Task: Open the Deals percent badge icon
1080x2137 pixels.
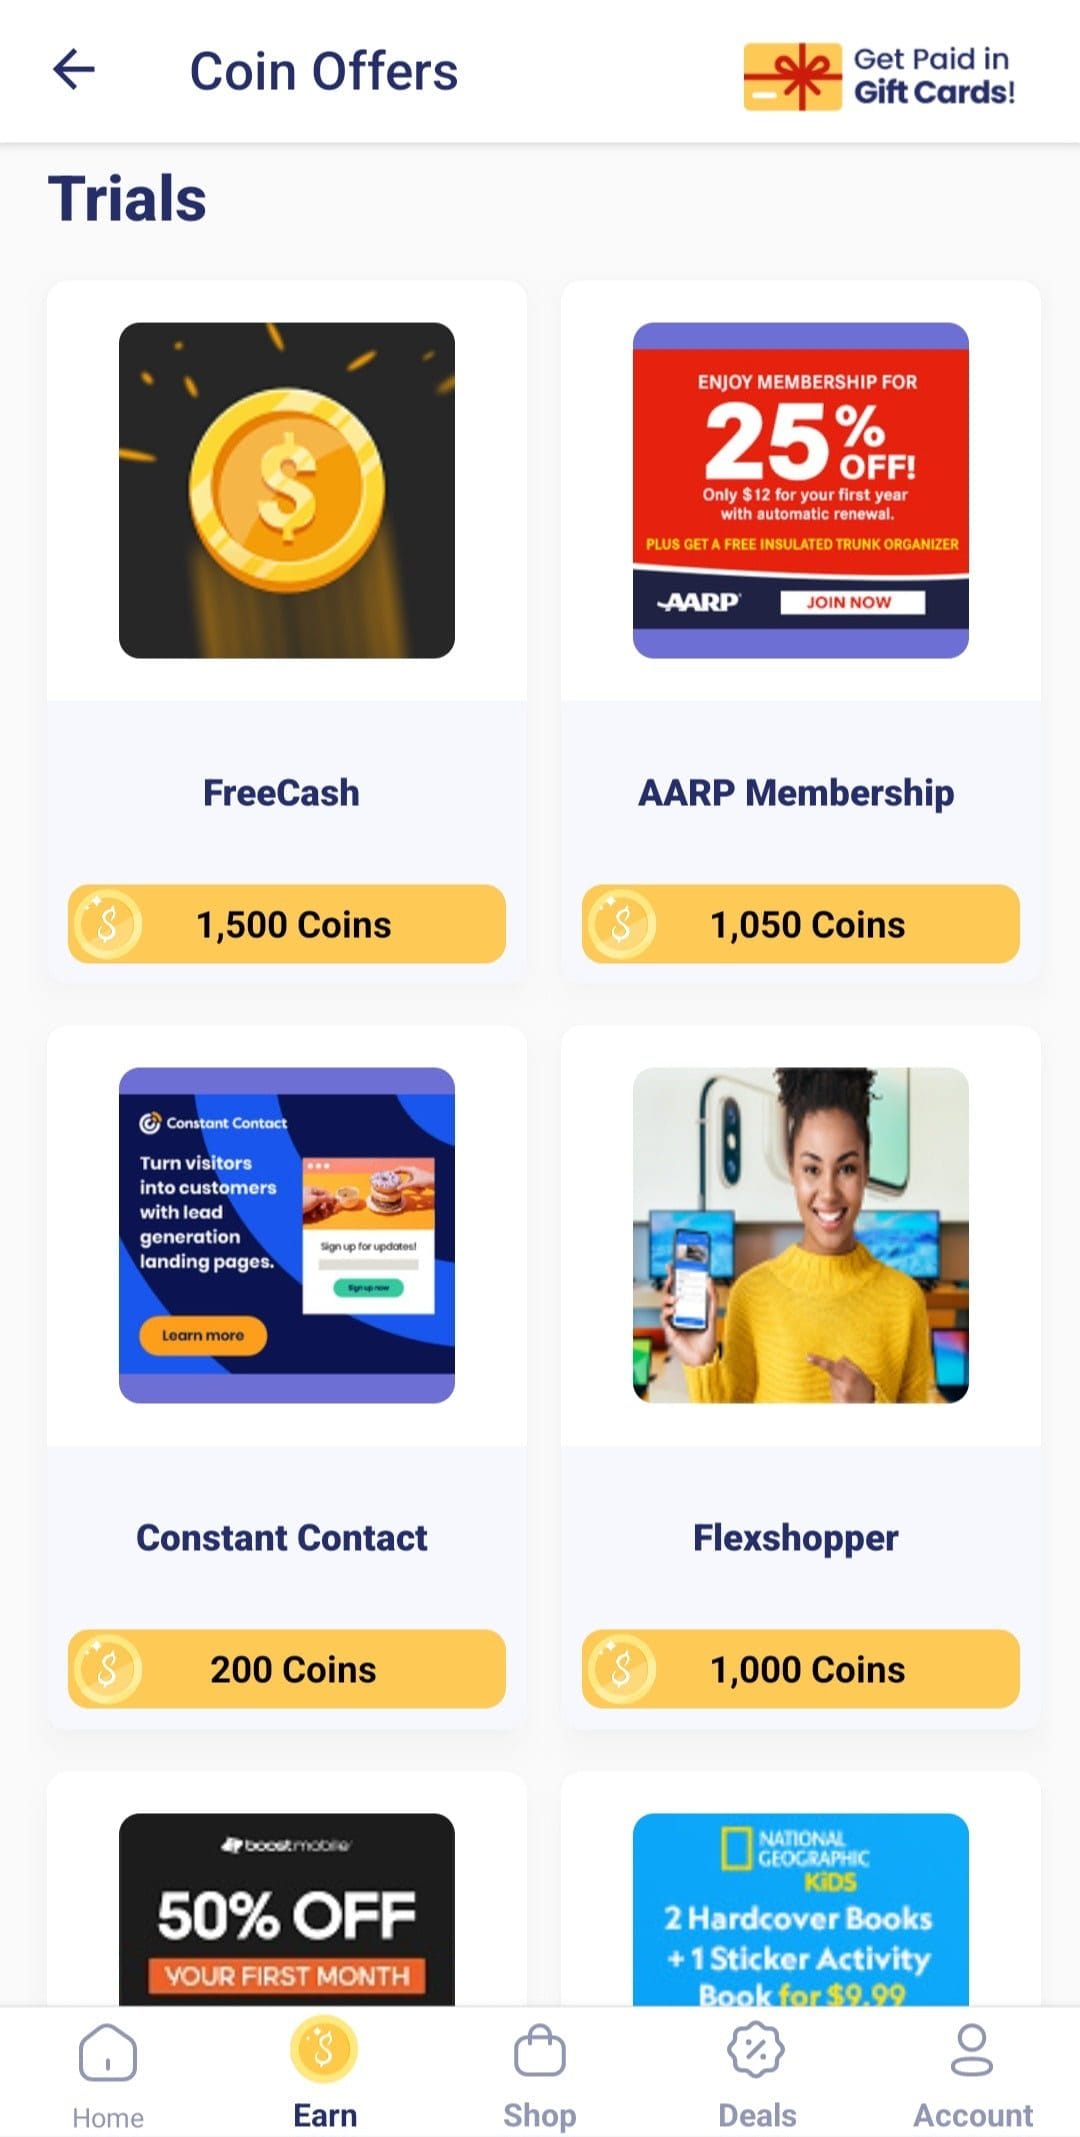Action: point(756,2049)
